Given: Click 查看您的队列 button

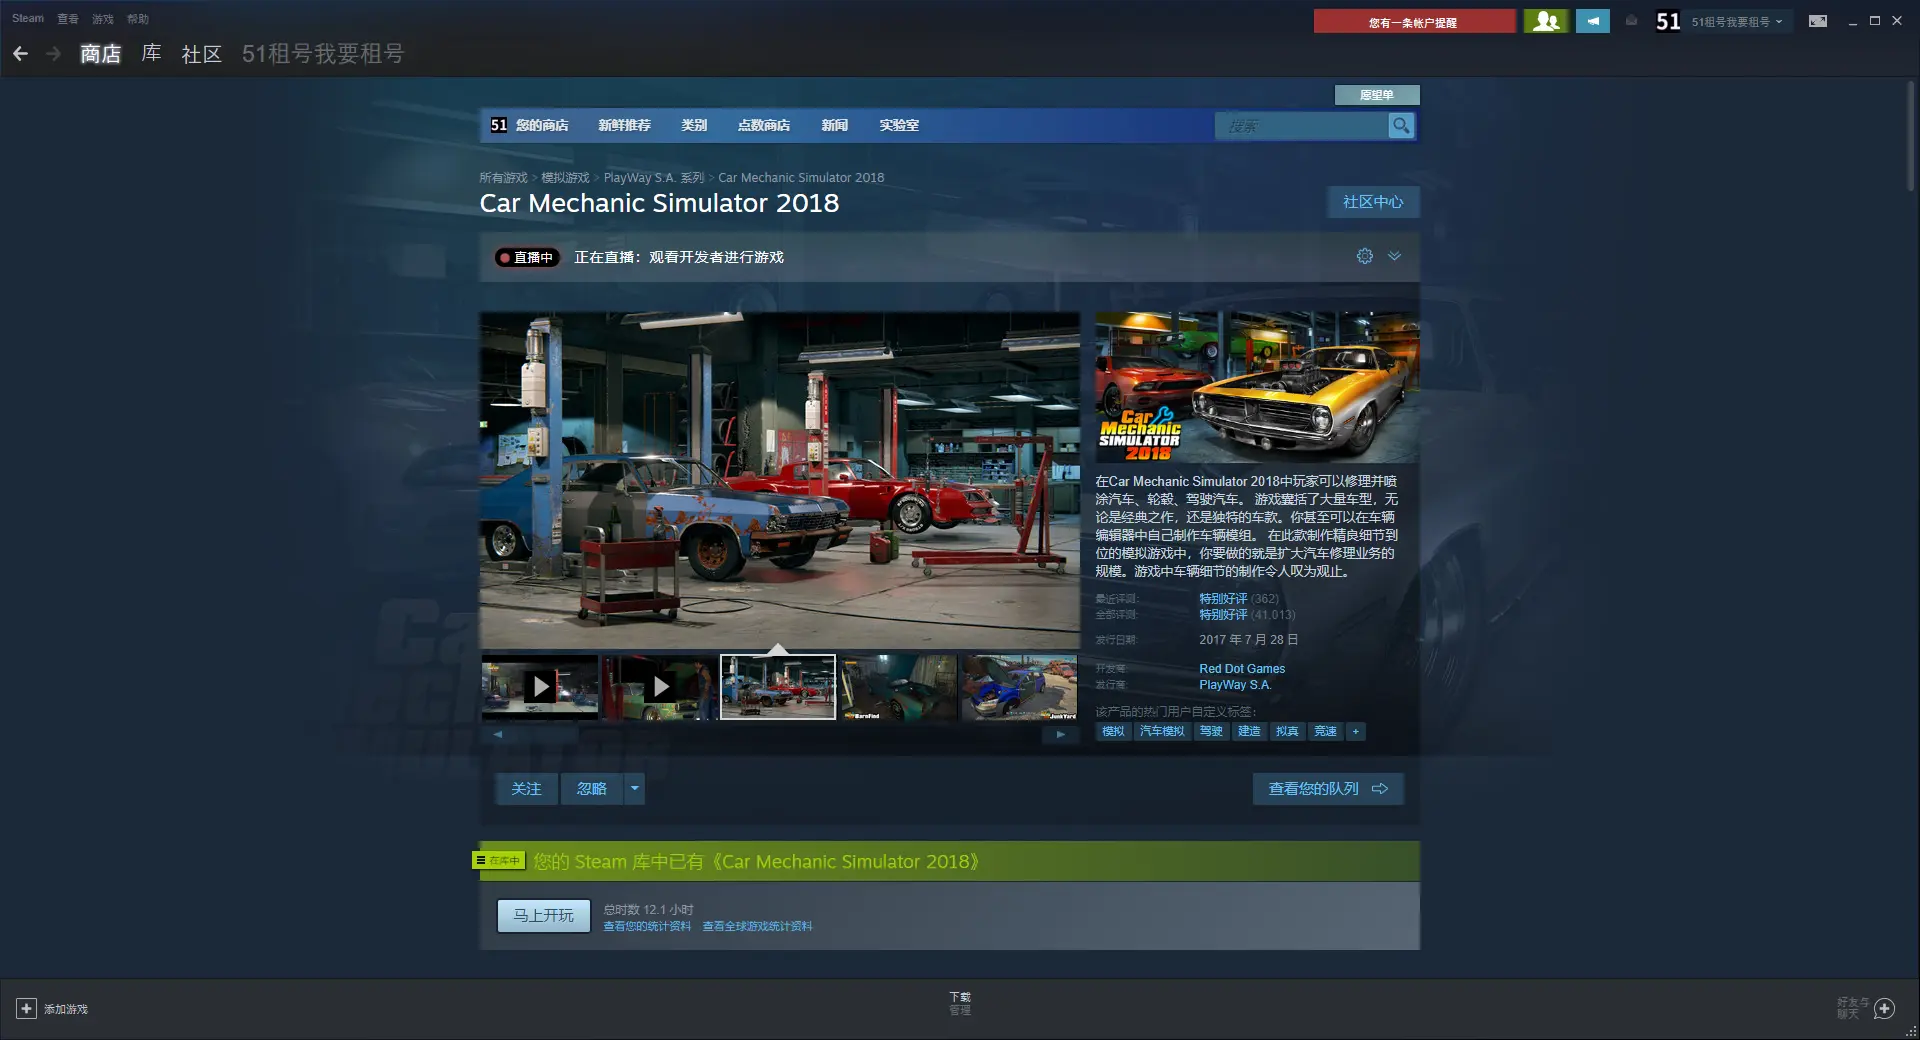Looking at the screenshot, I should pos(1328,789).
